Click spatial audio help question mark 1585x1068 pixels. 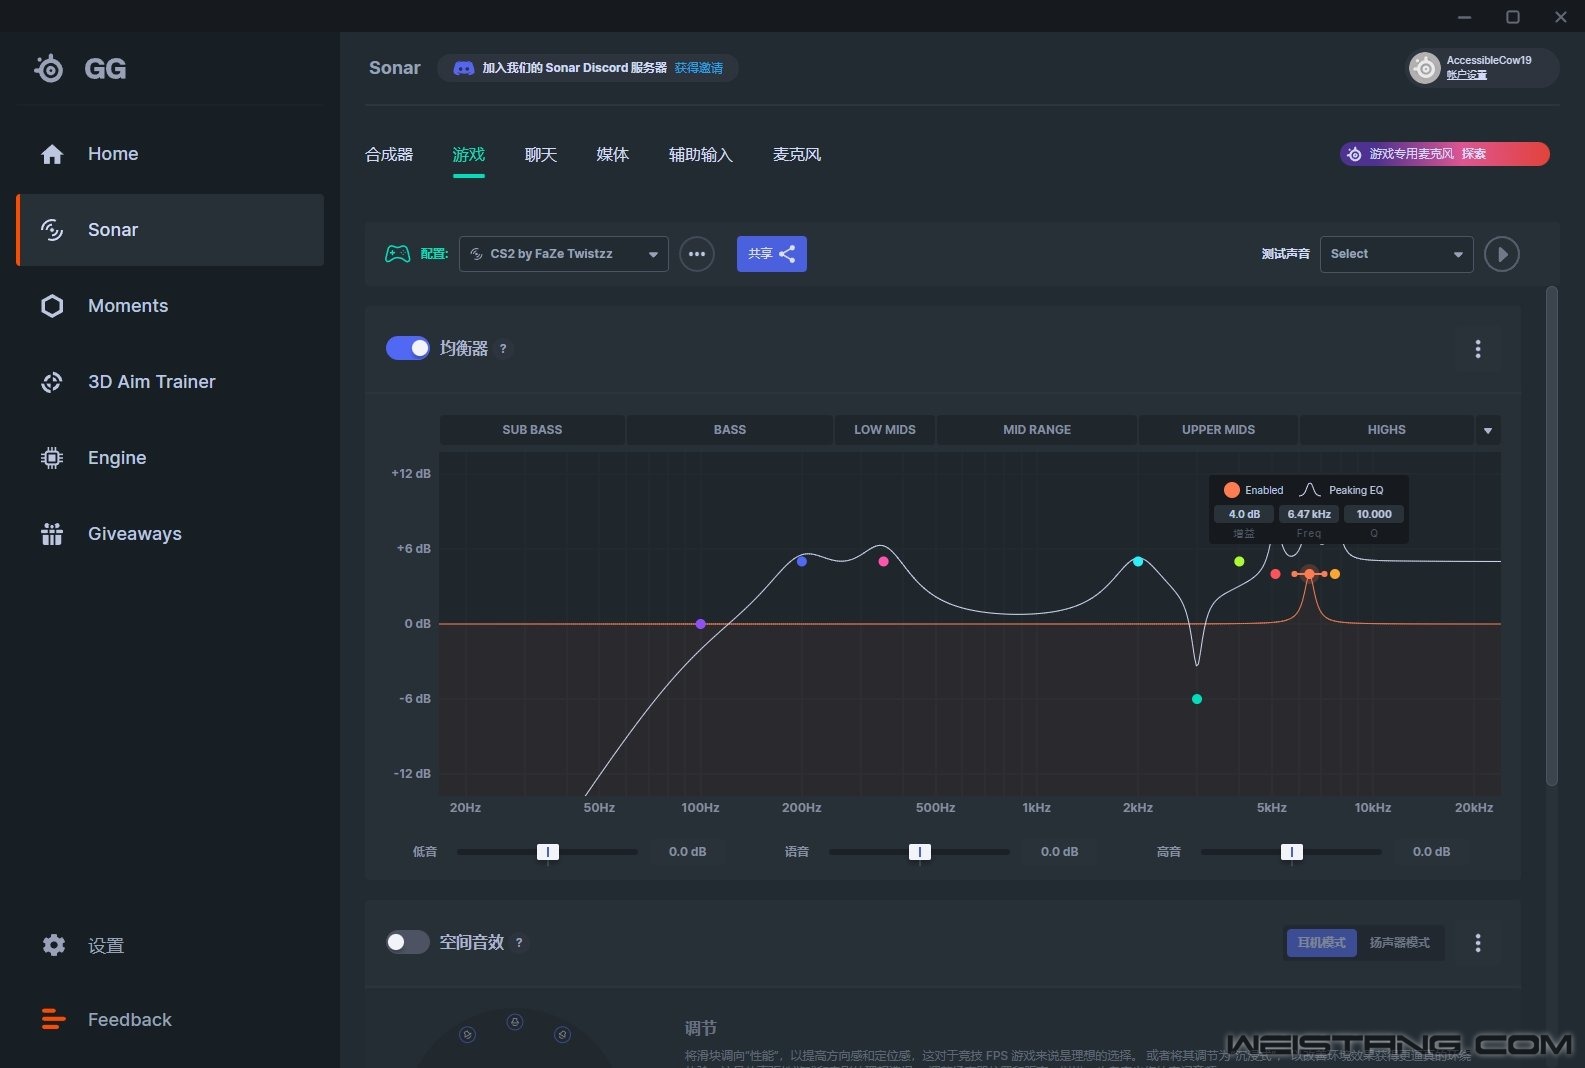click(x=519, y=943)
